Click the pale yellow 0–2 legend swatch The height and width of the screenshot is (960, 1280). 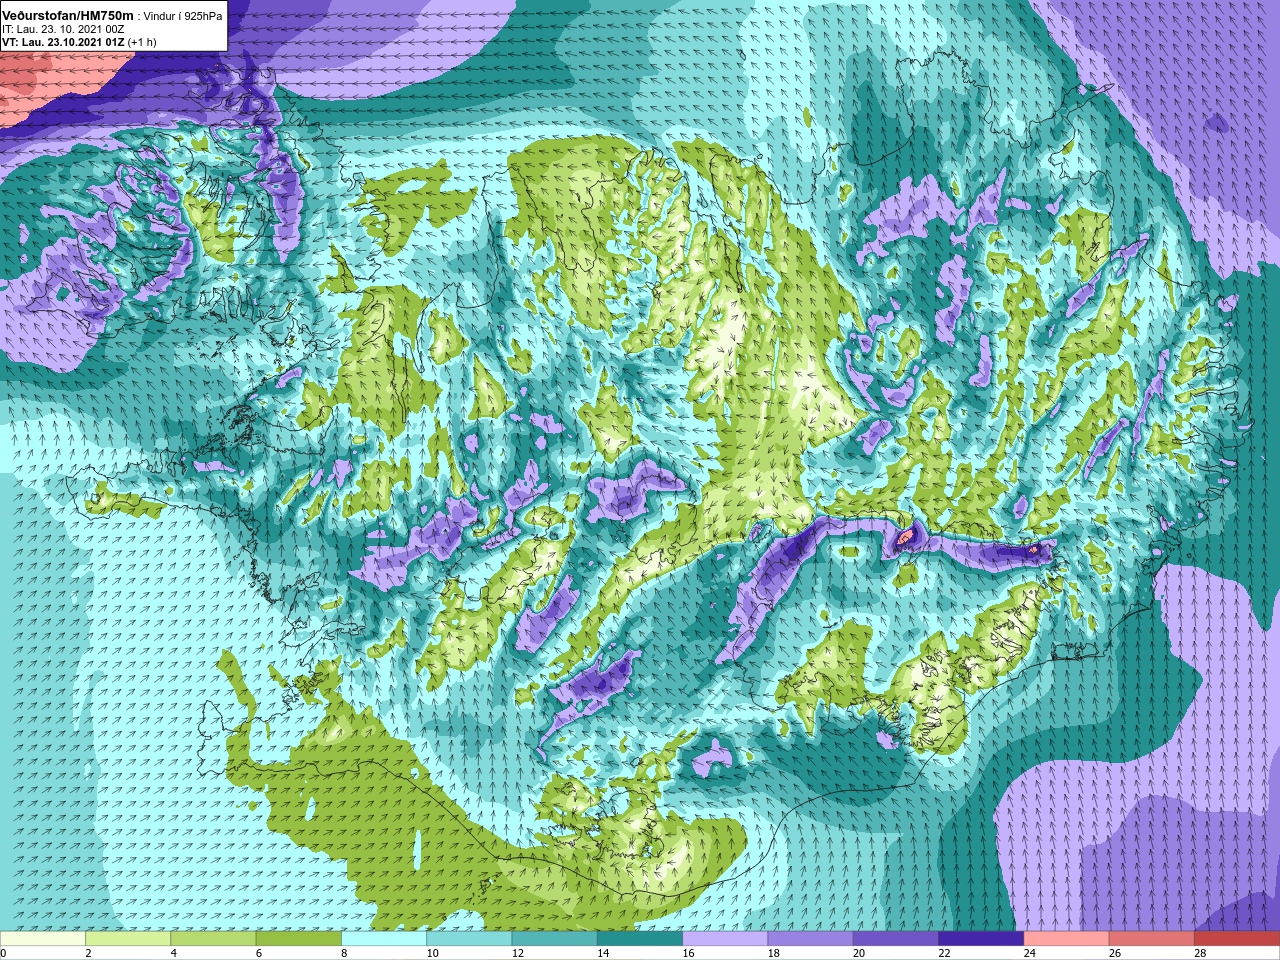[43, 939]
